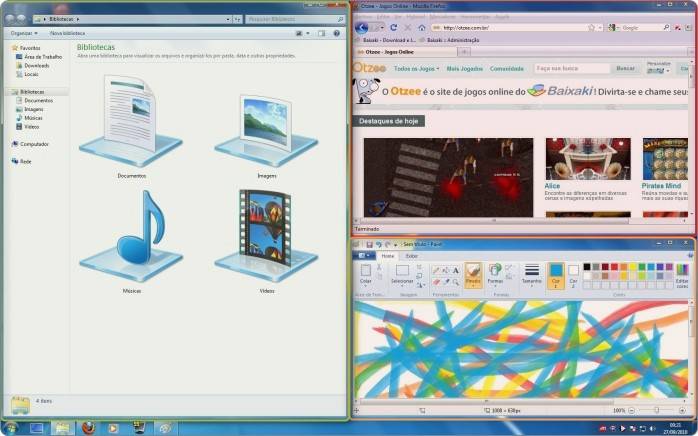Undo the last action in Paint
The image size is (698, 436).
point(378,244)
